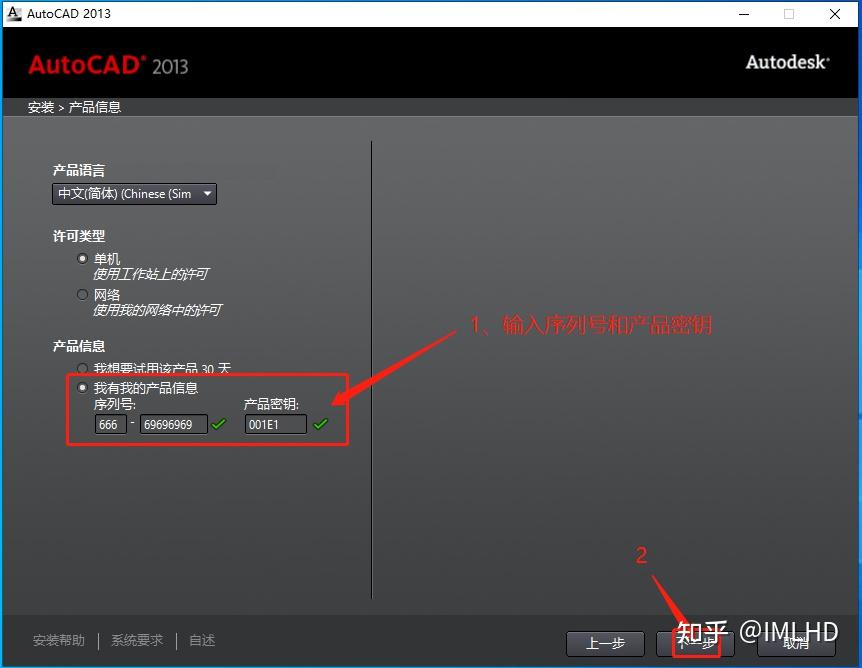Click the green checkmark beside product key
This screenshot has width=862, height=668.
[322, 424]
